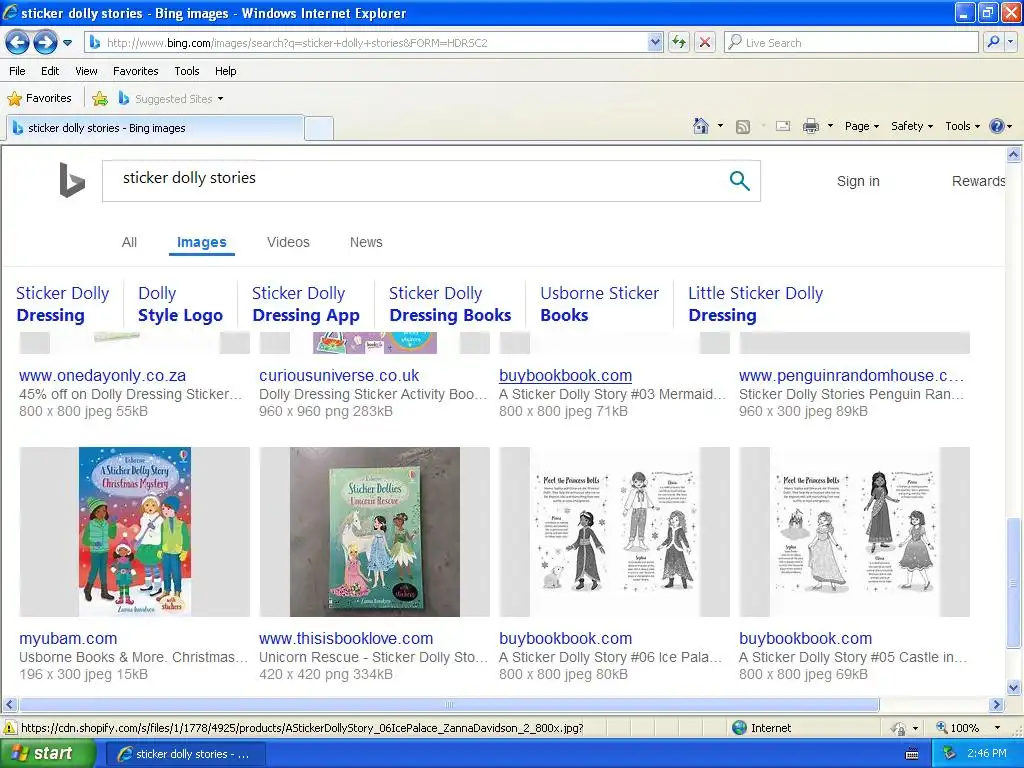Click the browser Forward arrow button
This screenshot has width=1024, height=768.
point(44,43)
